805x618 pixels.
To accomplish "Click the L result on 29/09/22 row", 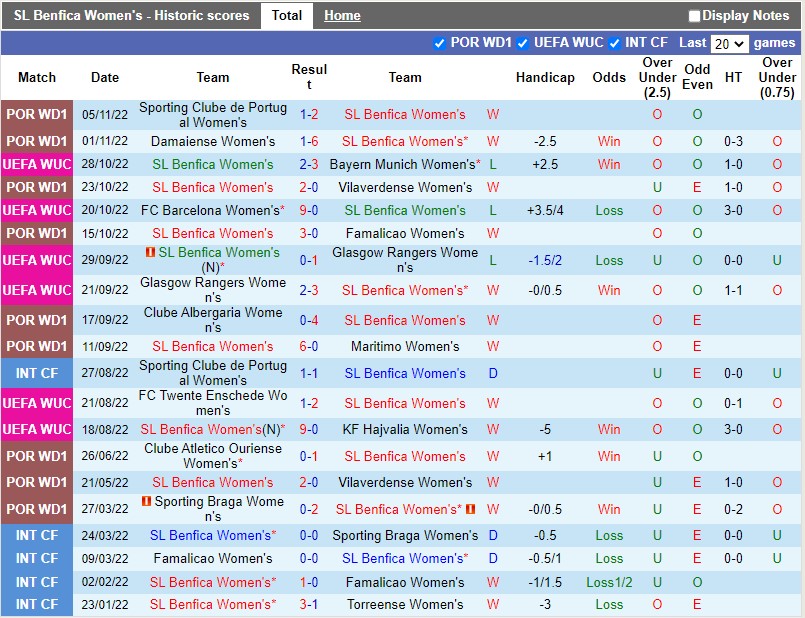I will pos(493,260).
